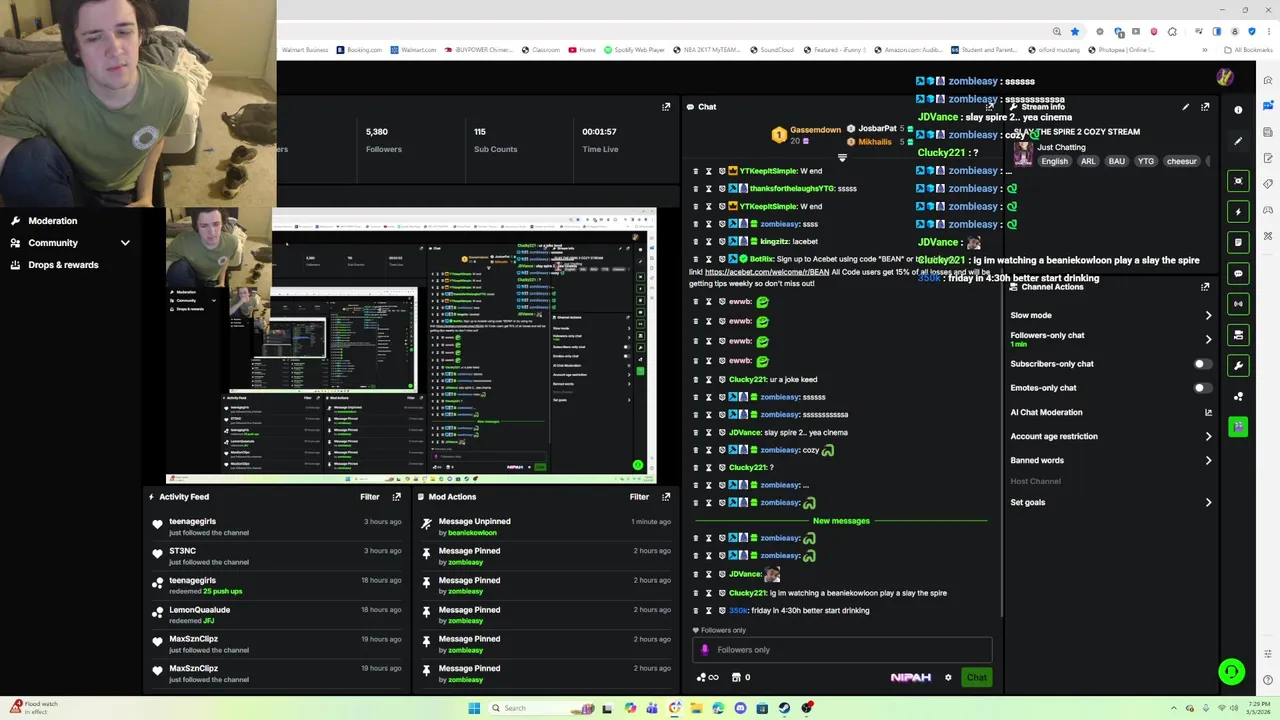1280x720 pixels.
Task: Click the YTG stream tag
Action: 1146,161
